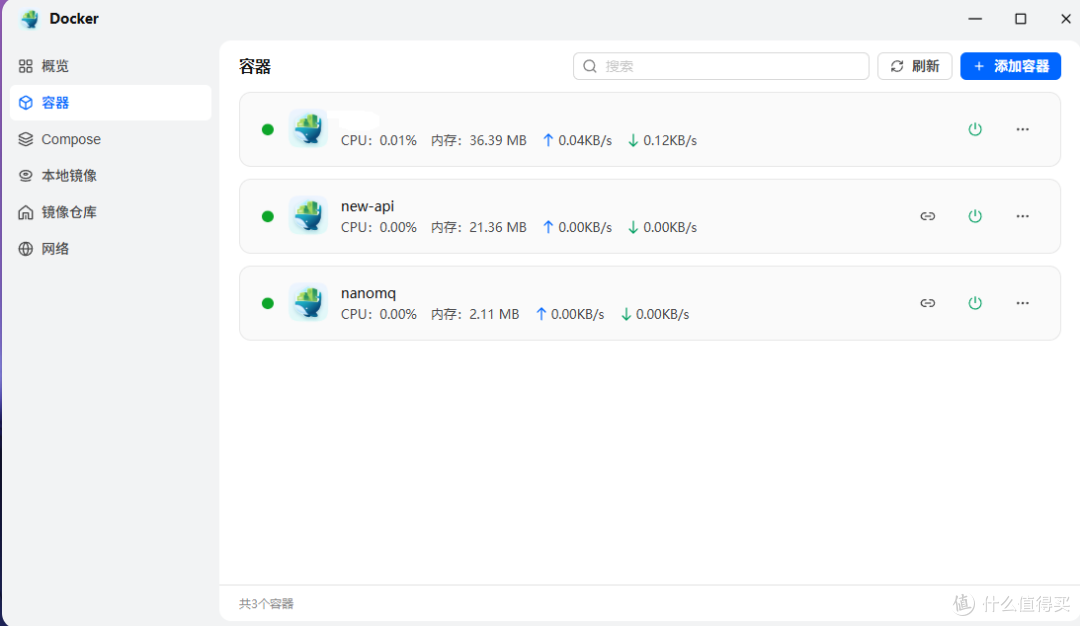
Task: Open the 网络 network page
Action: tap(110, 249)
